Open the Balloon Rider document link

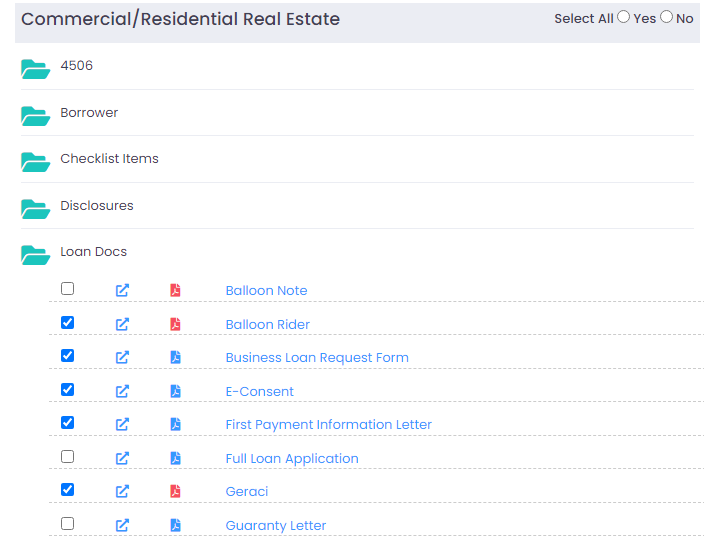pos(268,324)
